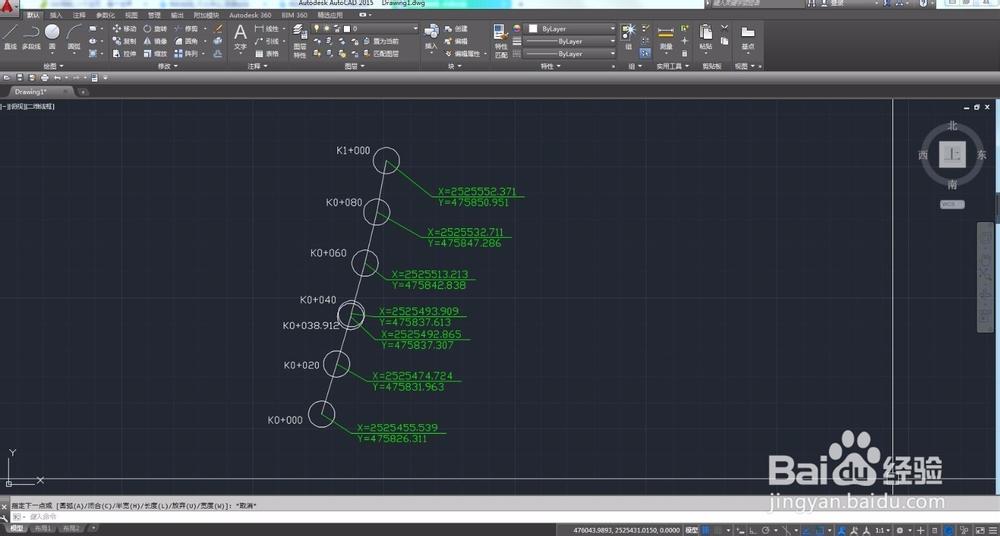The height and width of the screenshot is (536, 1000).
Task: Open the Autodesk 360 ribbon tab
Action: point(250,15)
